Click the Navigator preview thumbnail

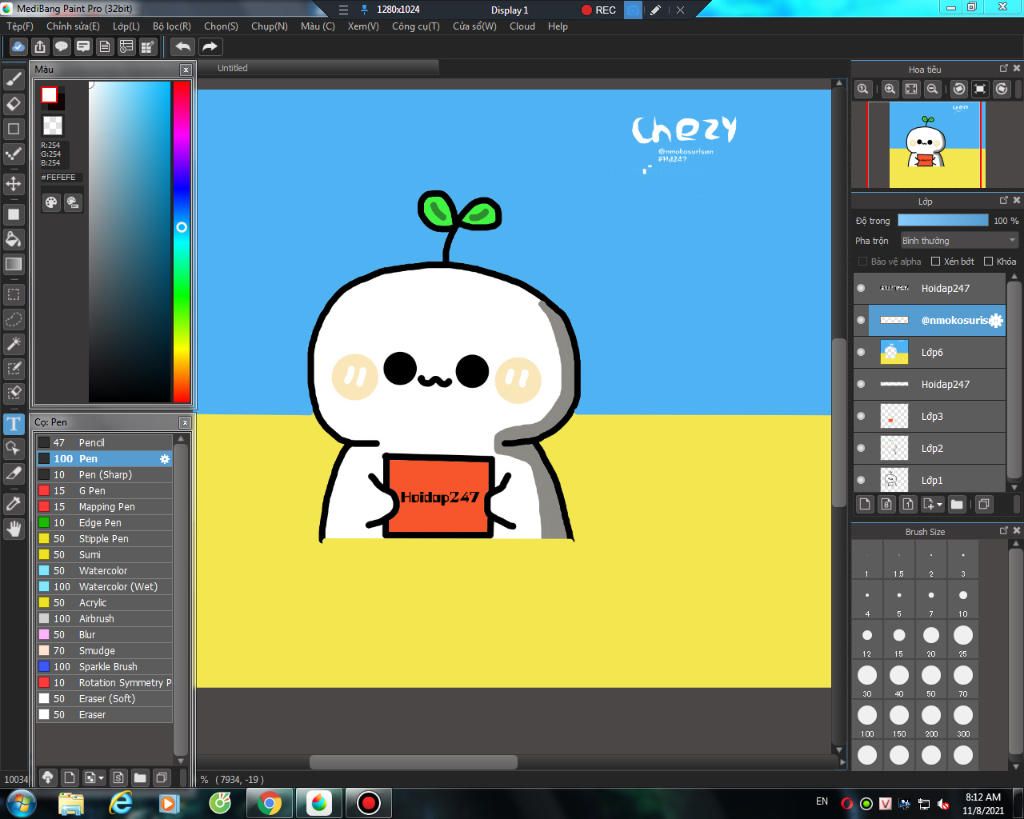click(x=935, y=145)
